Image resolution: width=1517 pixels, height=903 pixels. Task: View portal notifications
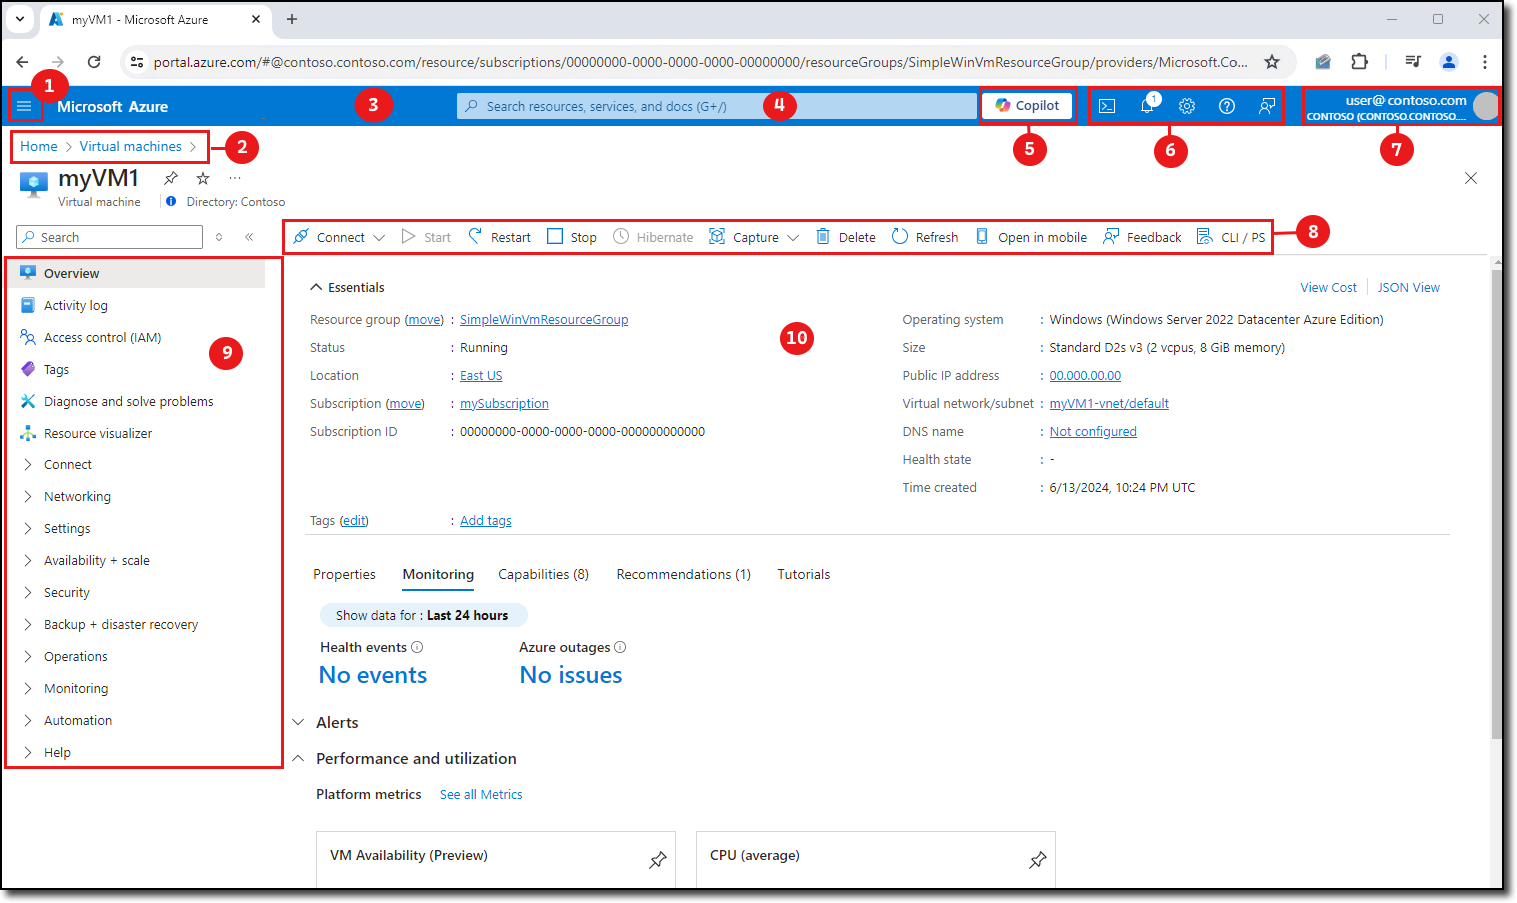[1147, 105]
